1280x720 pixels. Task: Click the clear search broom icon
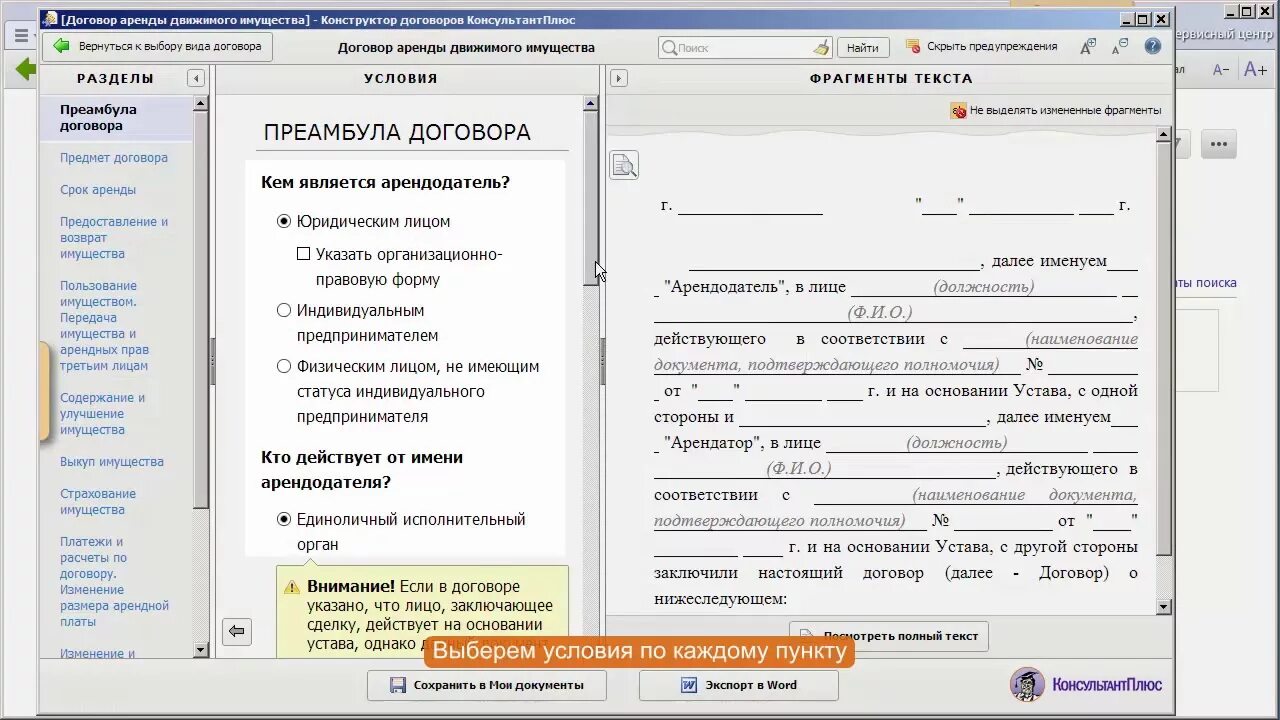(821, 47)
